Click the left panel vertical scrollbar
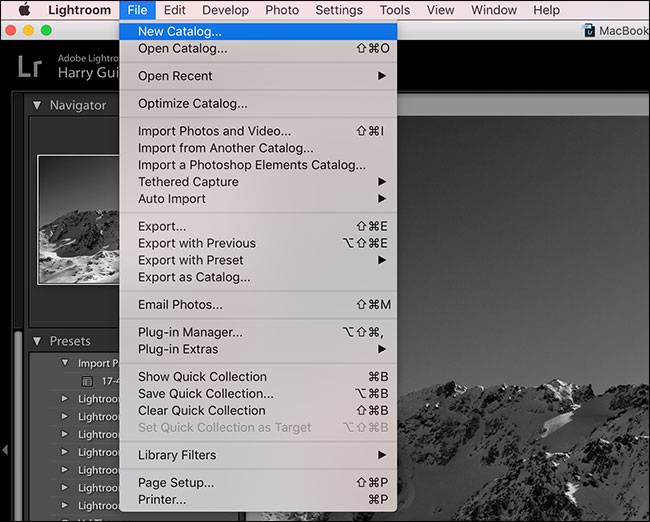The height and width of the screenshot is (522, 650). point(18,420)
